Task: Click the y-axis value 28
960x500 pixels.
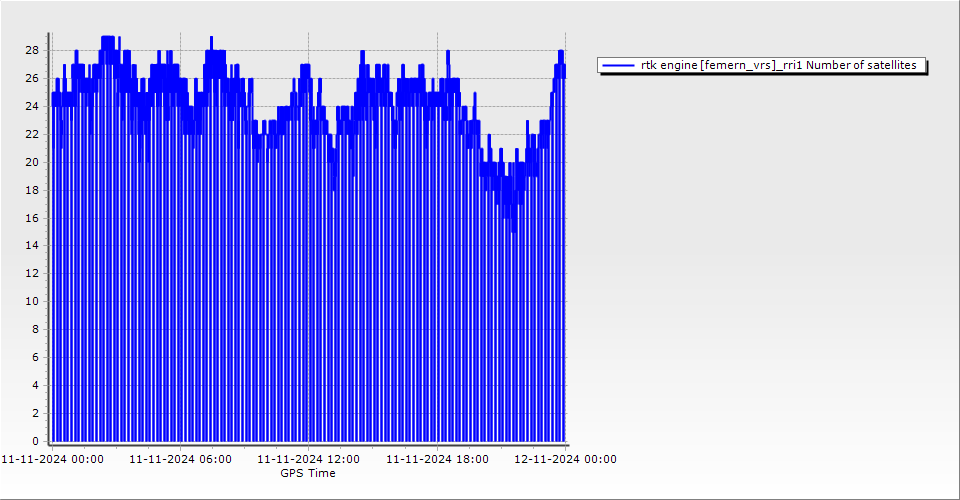Action: tap(32, 50)
